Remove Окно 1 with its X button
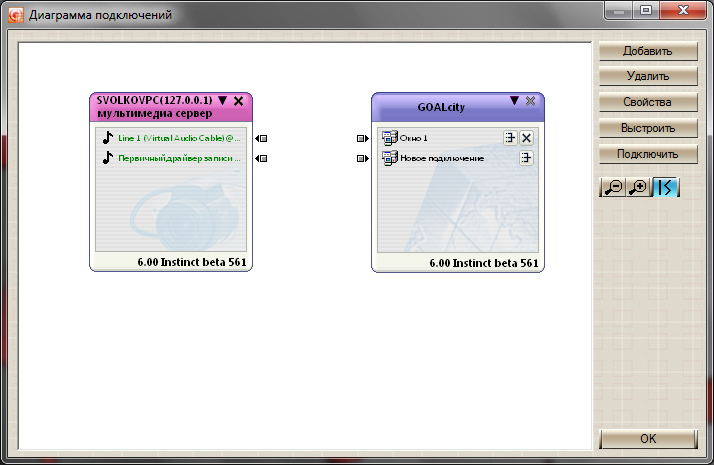 click(x=526, y=138)
